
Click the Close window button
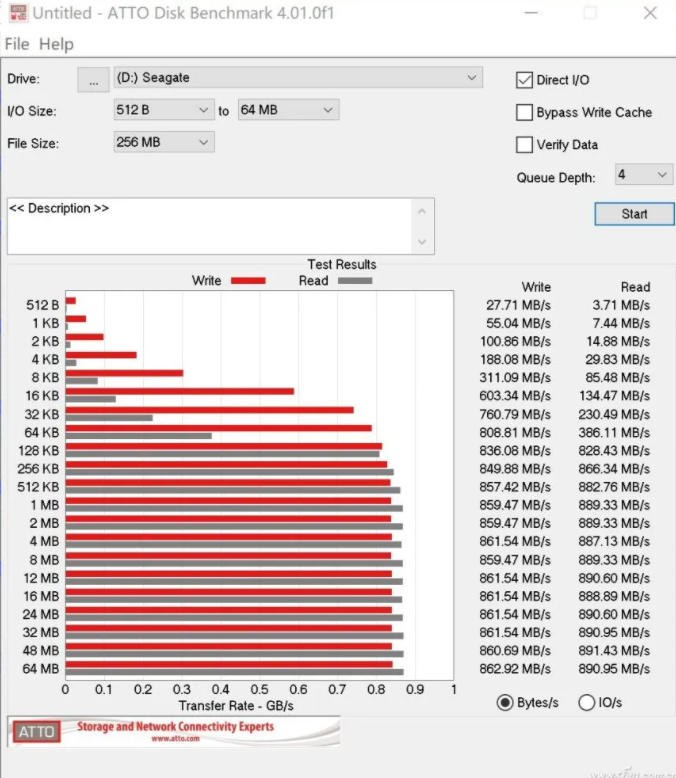650,13
